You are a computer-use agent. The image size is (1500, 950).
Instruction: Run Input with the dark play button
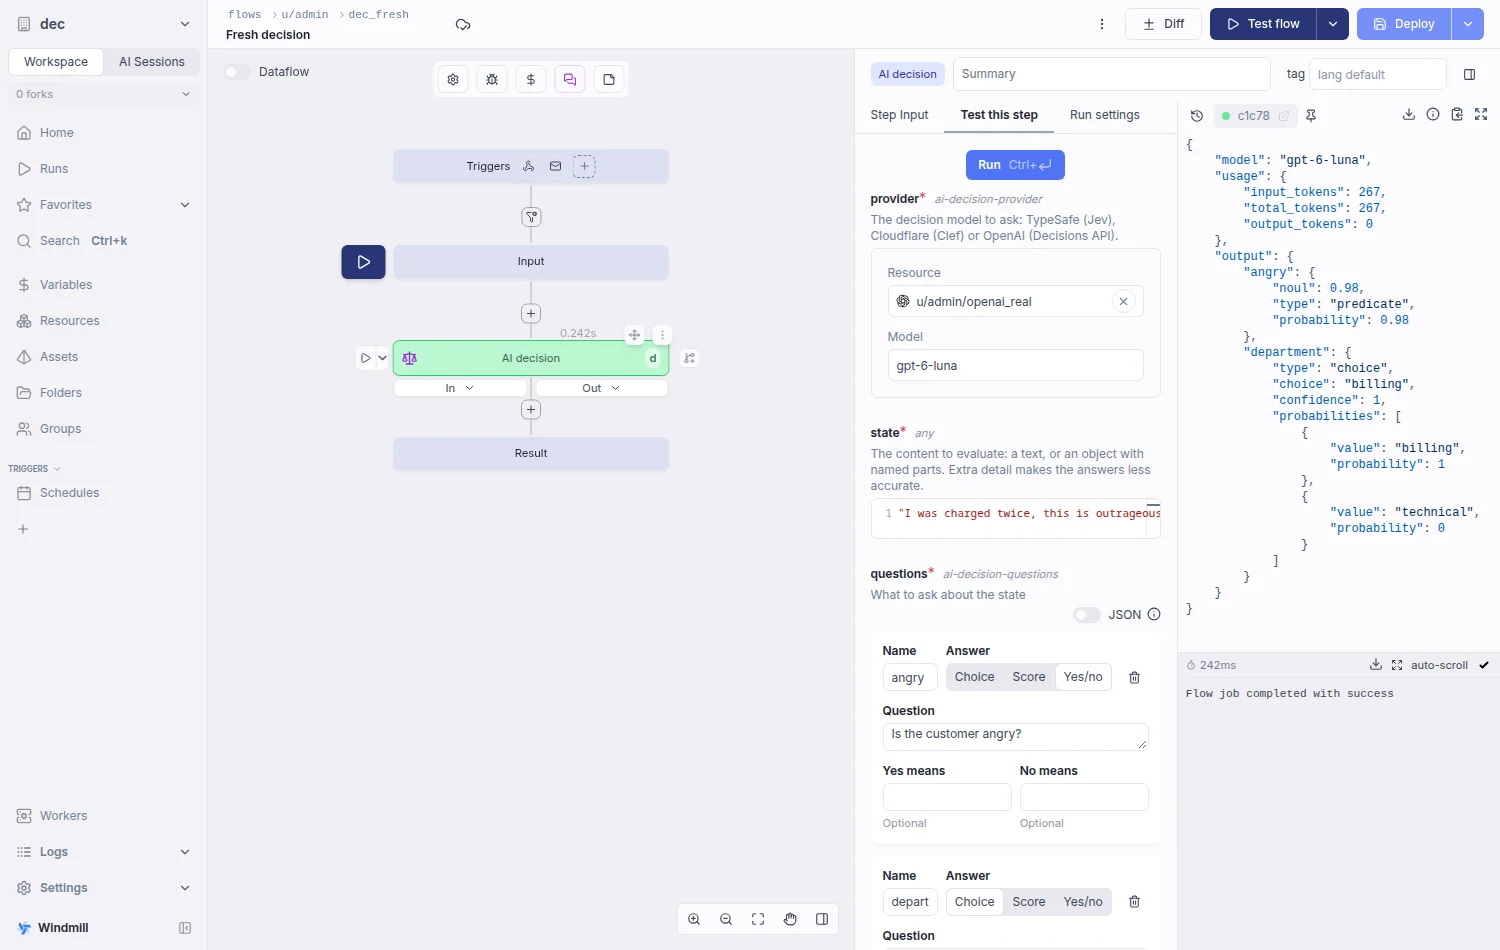coord(363,262)
